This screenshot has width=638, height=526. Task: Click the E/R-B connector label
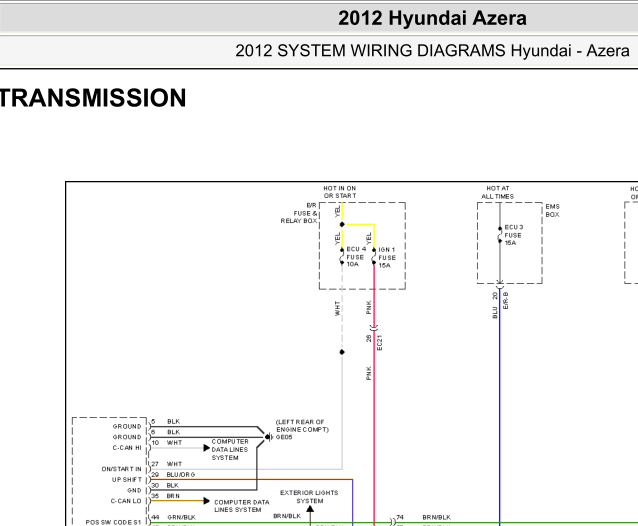(506, 300)
